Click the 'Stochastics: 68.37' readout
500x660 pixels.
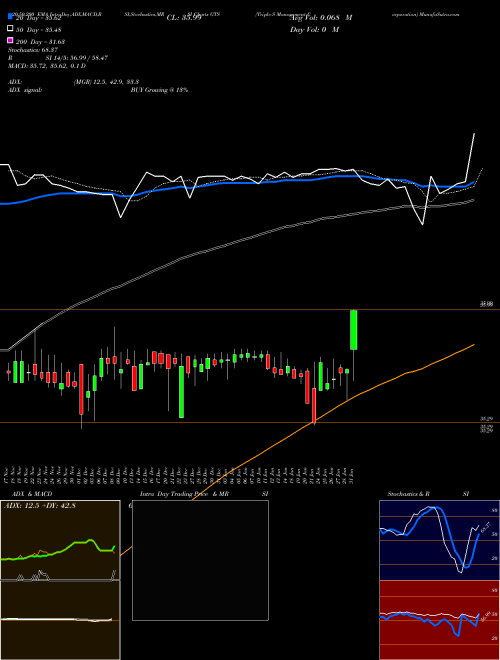[x=32, y=50]
